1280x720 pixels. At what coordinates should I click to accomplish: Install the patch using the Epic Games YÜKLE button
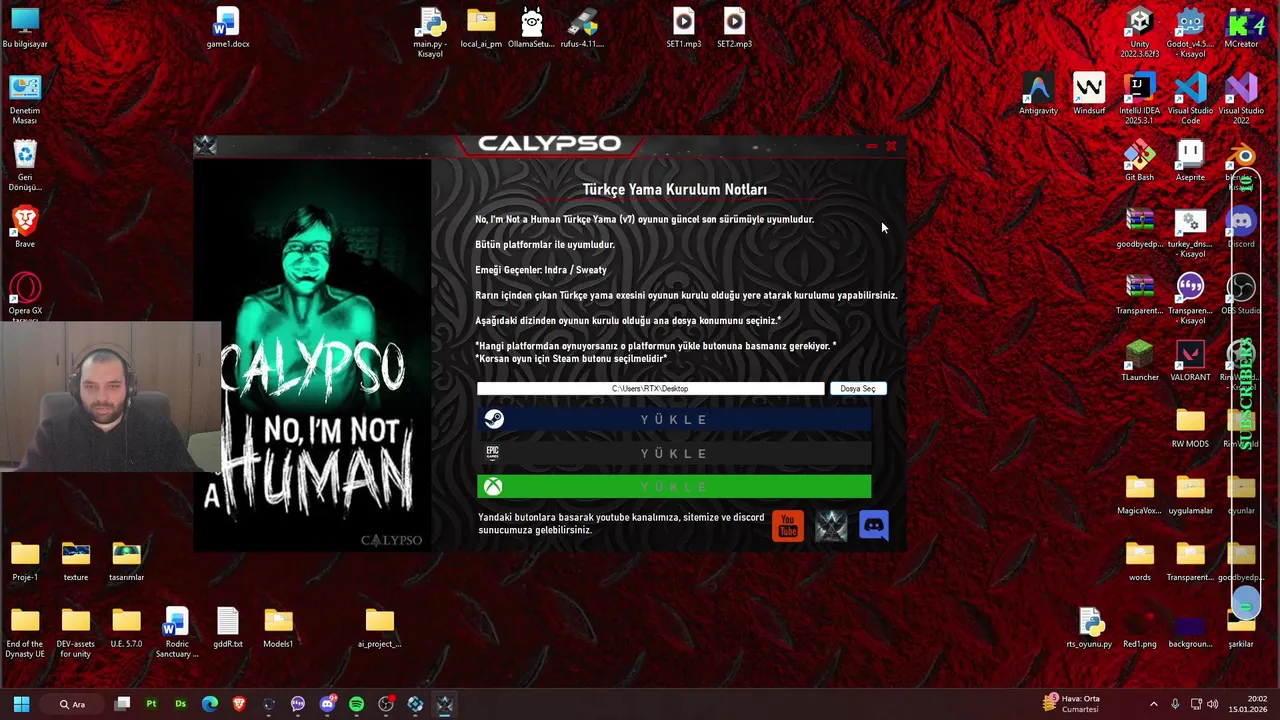coord(674,453)
